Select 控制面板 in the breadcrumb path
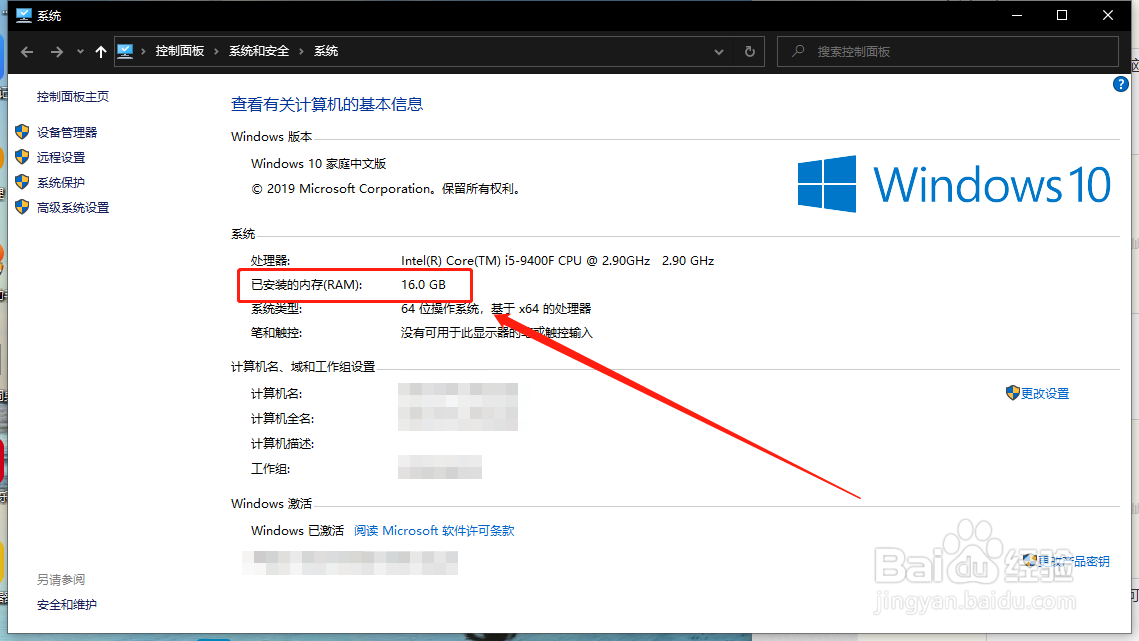1139x641 pixels. pos(182,51)
